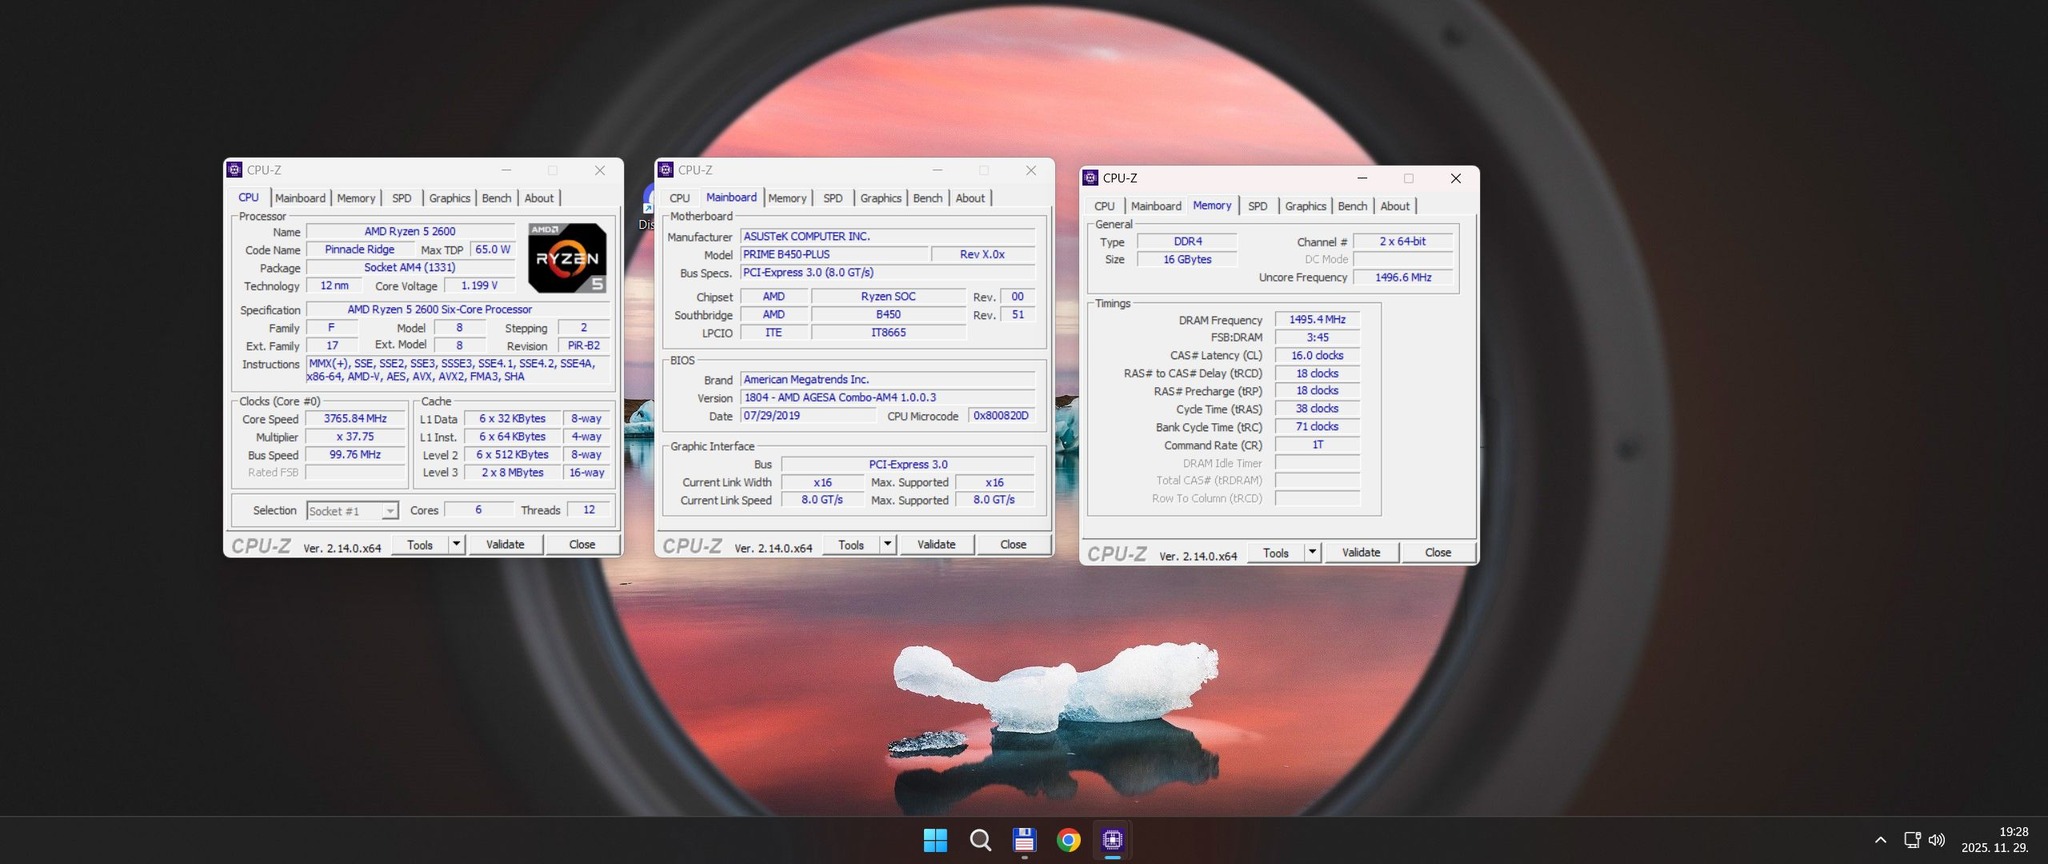Open the Bench tab in CPU window
Screen dimensions: 2048x864
(496, 198)
